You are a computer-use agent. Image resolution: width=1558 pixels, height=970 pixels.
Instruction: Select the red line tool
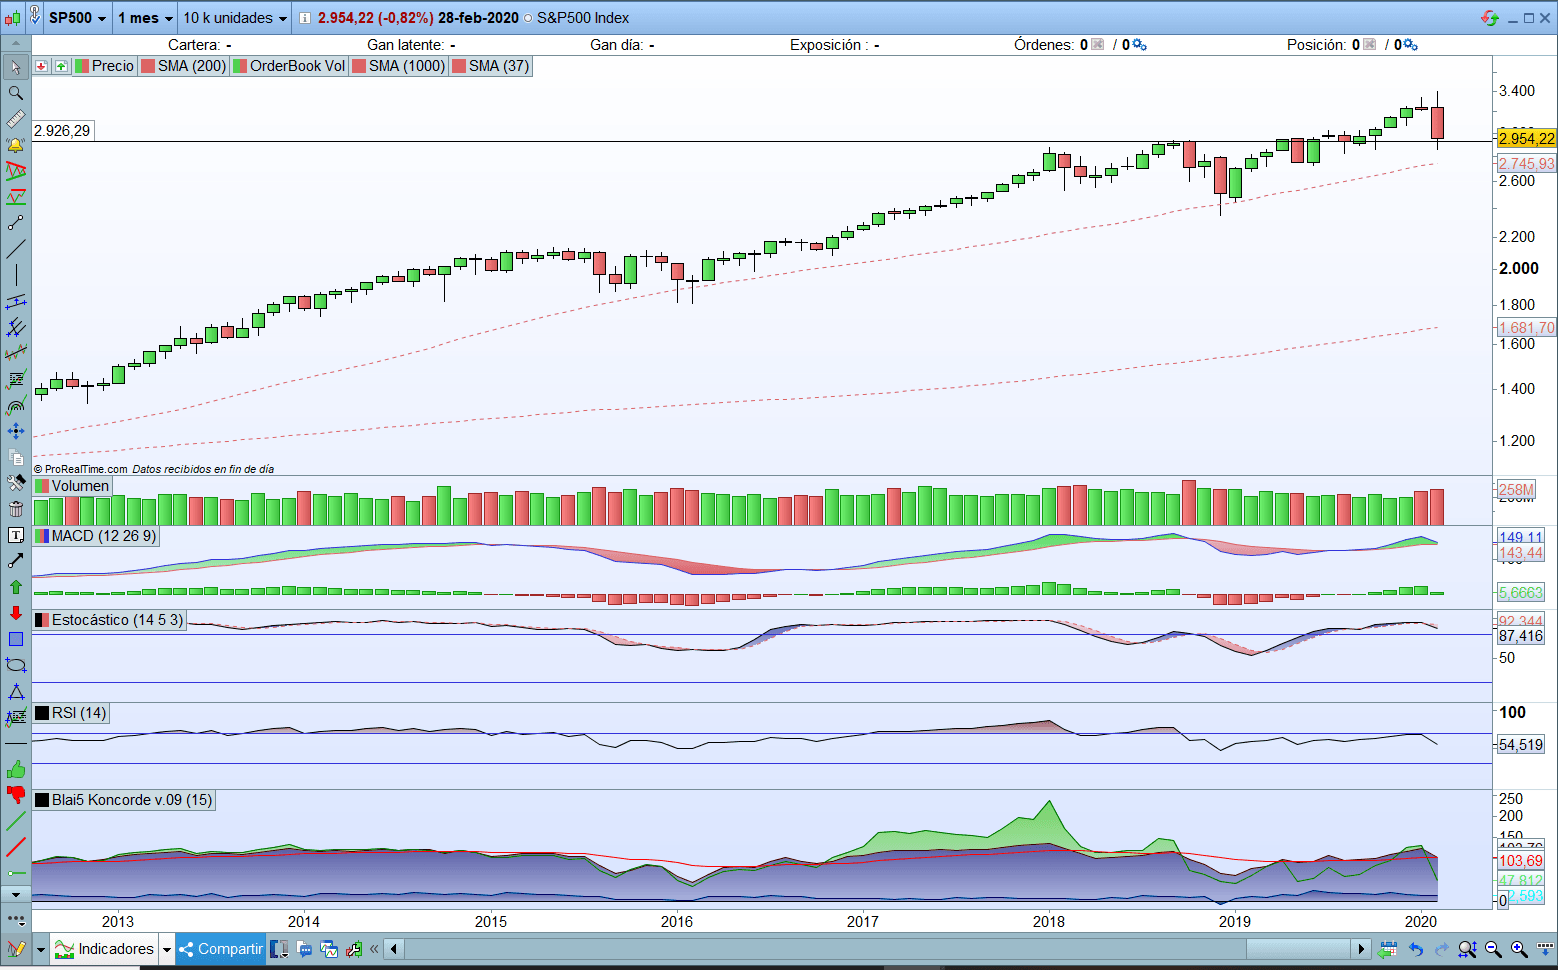tap(15, 847)
